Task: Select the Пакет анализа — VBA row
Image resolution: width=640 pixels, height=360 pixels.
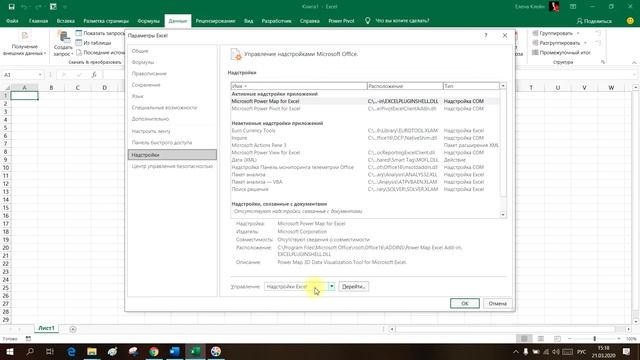Action: pos(364,182)
